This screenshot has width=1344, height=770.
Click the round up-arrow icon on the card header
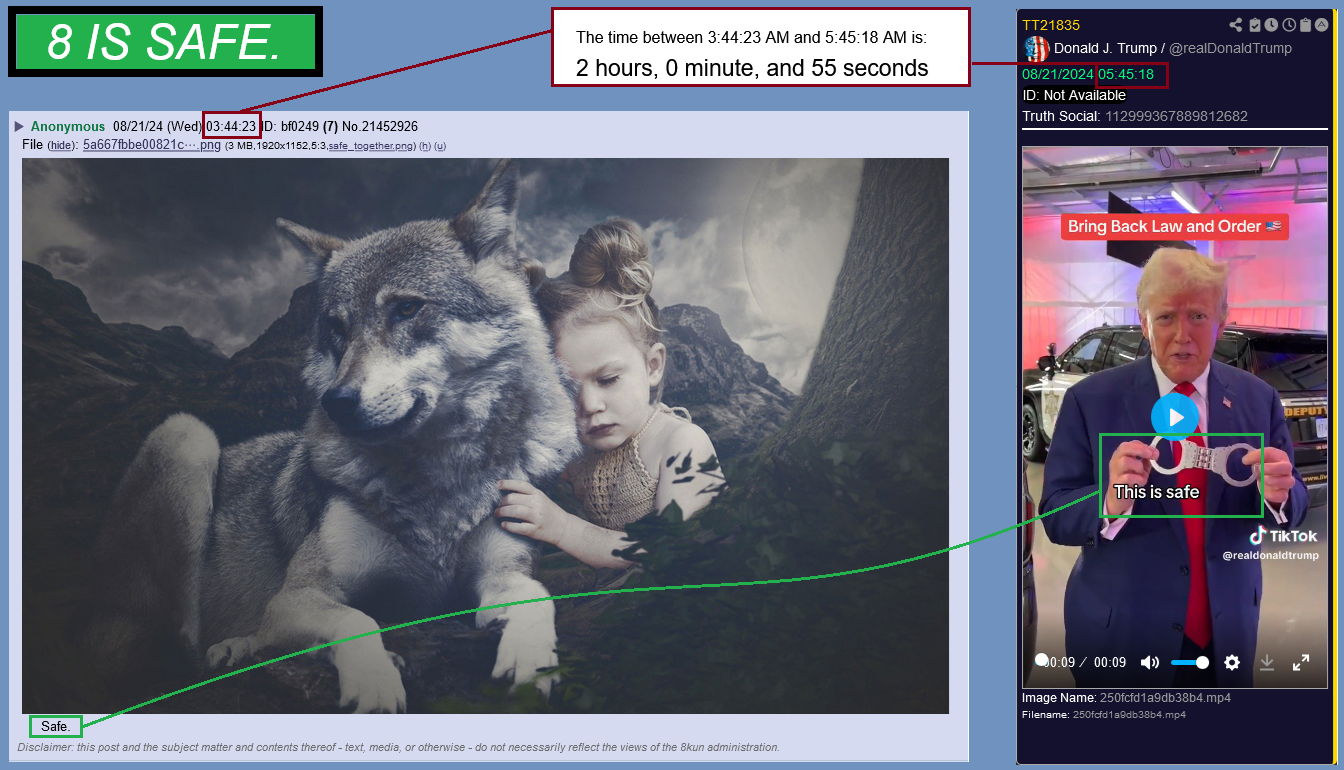click(x=1321, y=25)
